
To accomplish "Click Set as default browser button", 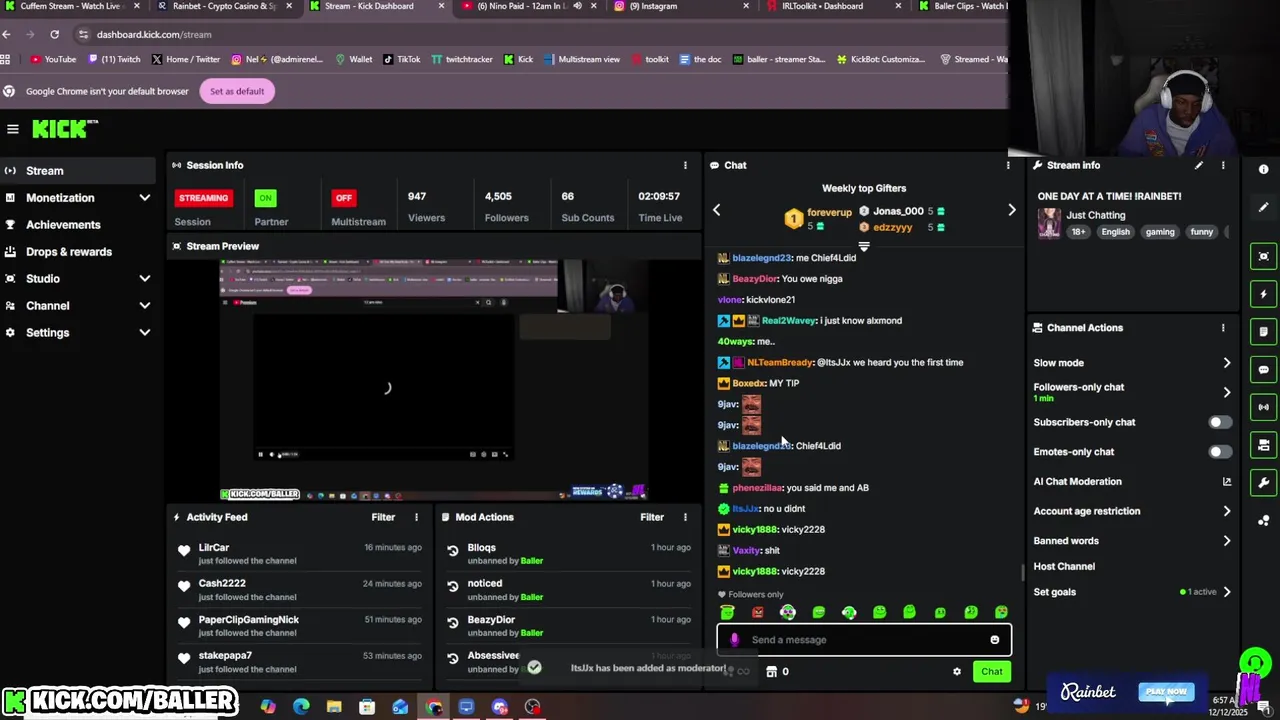I will [x=237, y=91].
